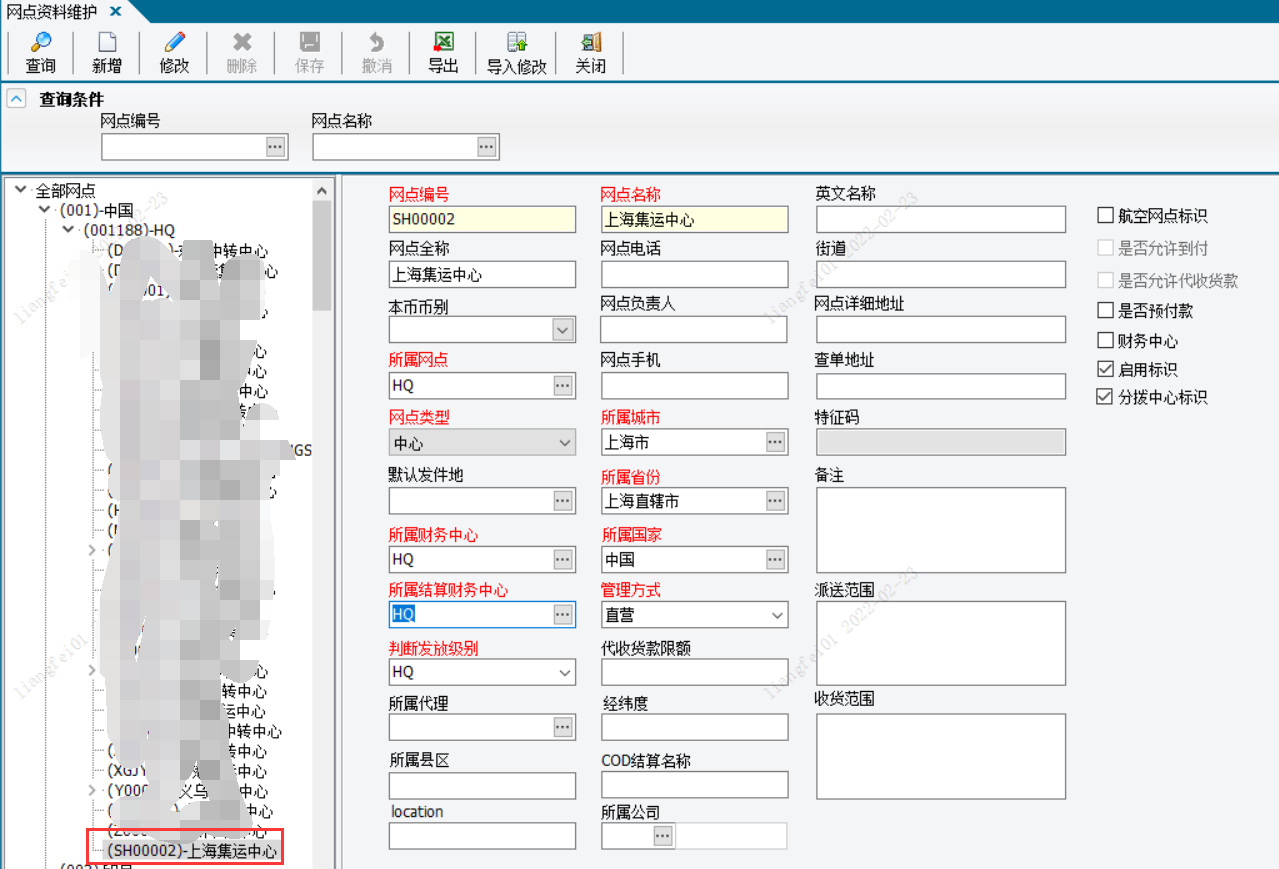
Task: Collapse the 全部网点 tree root node
Action: click(x=20, y=190)
